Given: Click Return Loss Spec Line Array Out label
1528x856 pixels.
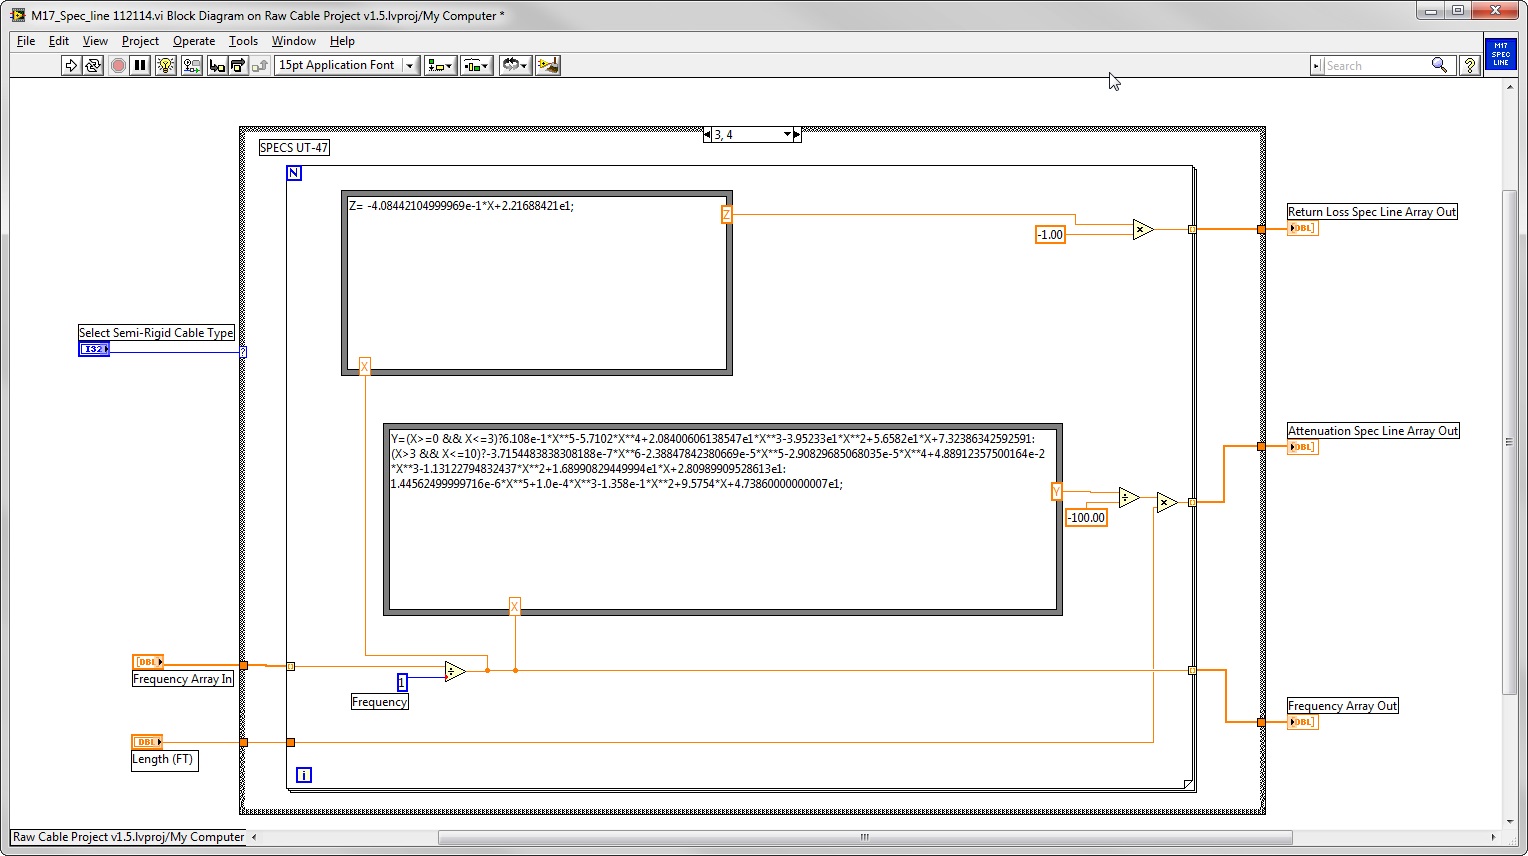Looking at the screenshot, I should (1372, 212).
